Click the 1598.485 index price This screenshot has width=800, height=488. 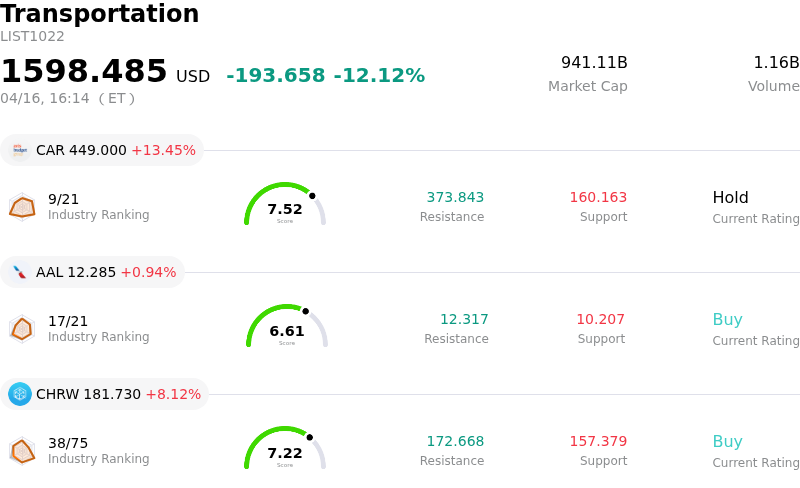pyautogui.click(x=84, y=72)
